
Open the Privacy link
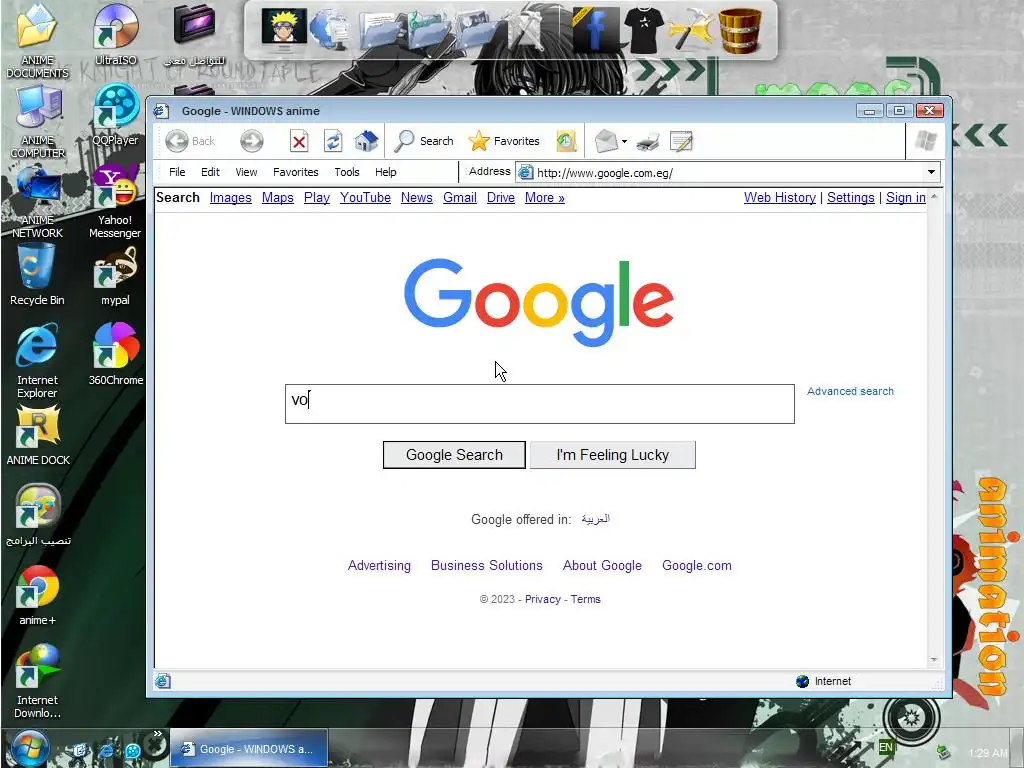543,599
